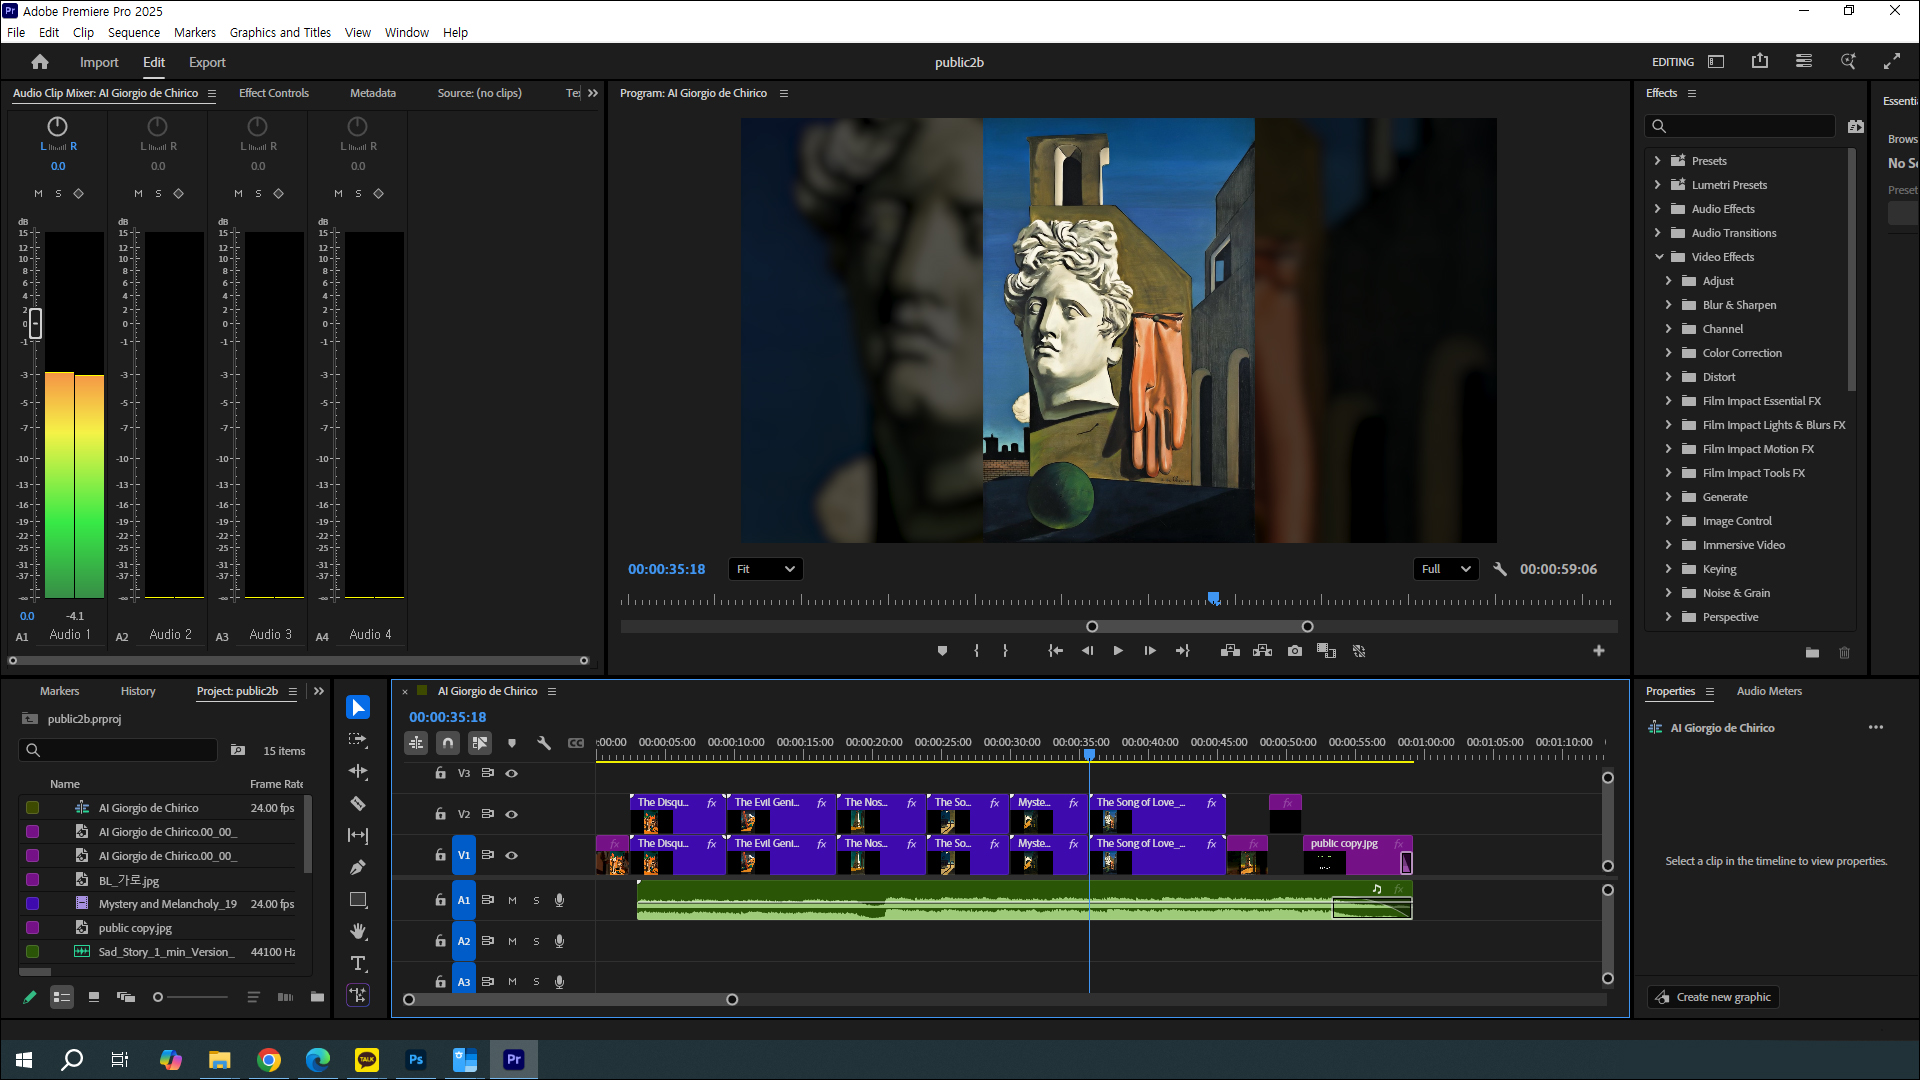Image resolution: width=1920 pixels, height=1080 pixels.
Task: Click the Export Frame camera icon
Action: [x=1295, y=651]
